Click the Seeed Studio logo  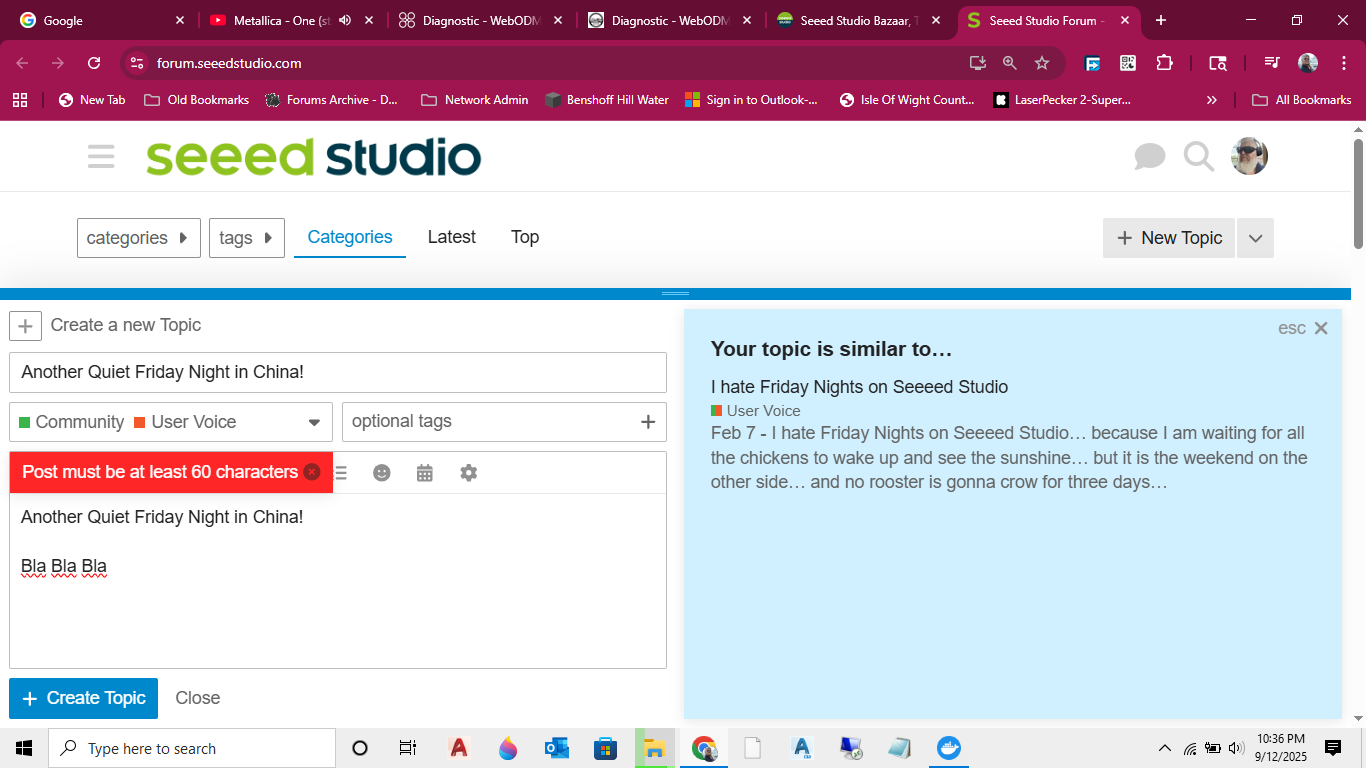click(x=314, y=157)
